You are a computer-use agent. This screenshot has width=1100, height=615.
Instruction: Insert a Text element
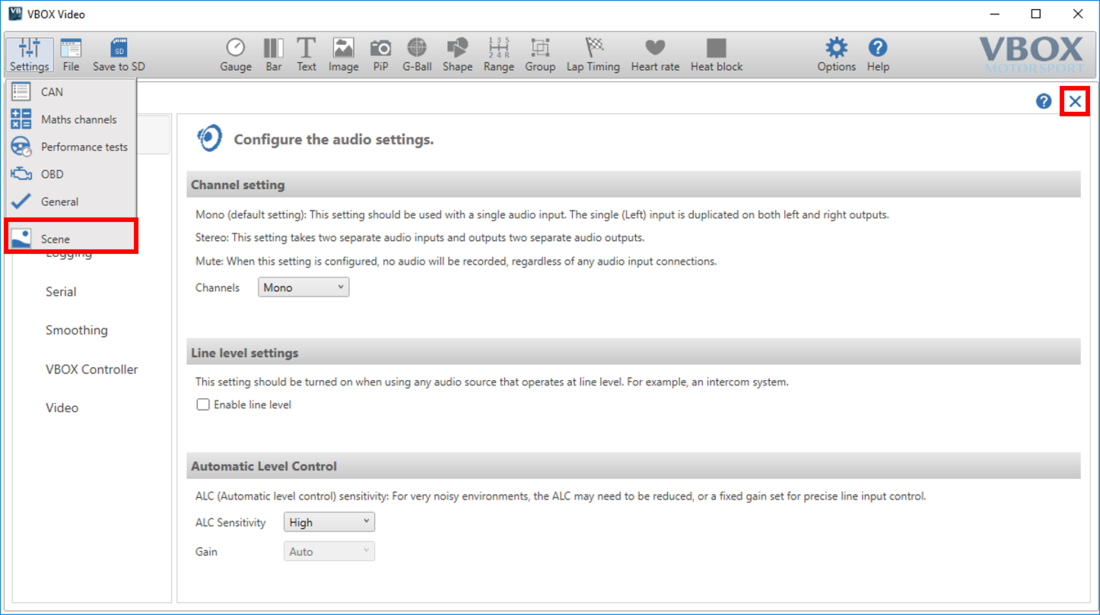tap(306, 55)
